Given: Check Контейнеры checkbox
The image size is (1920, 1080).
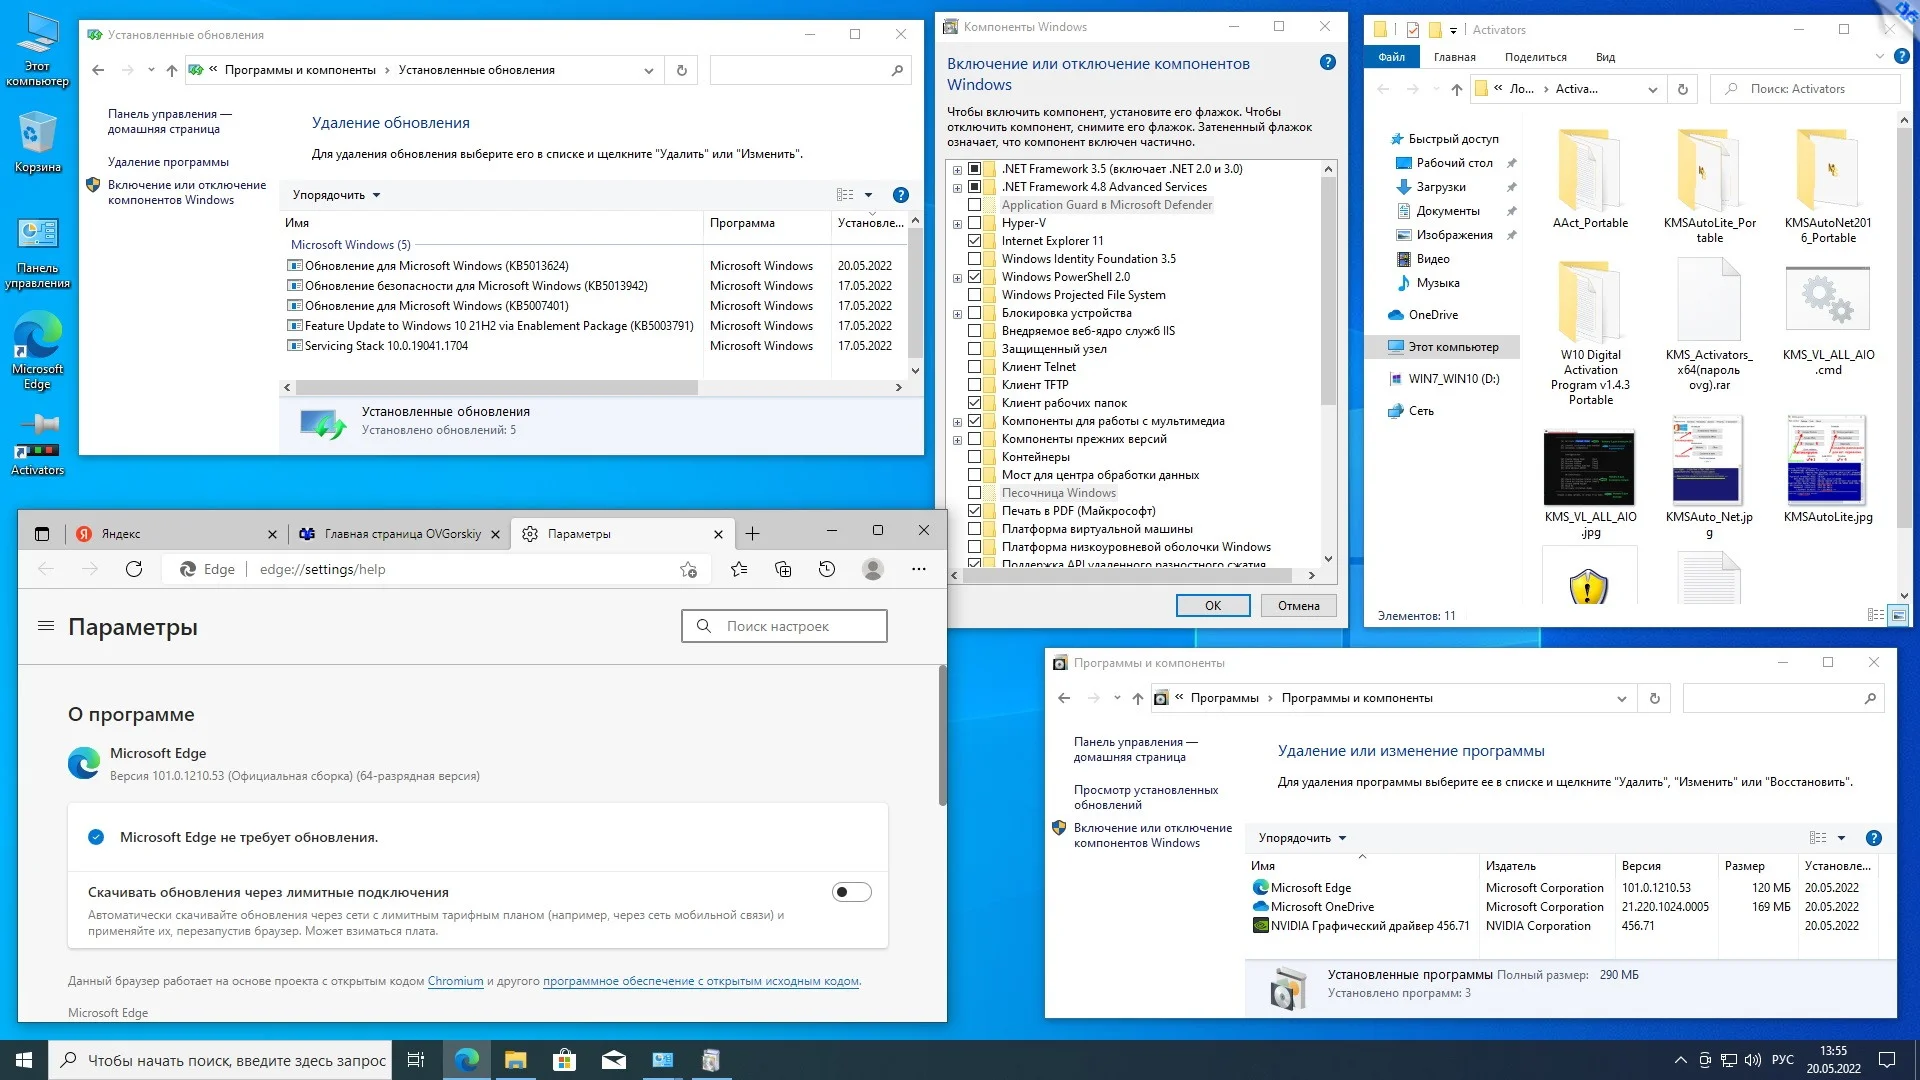Looking at the screenshot, I should (974, 457).
